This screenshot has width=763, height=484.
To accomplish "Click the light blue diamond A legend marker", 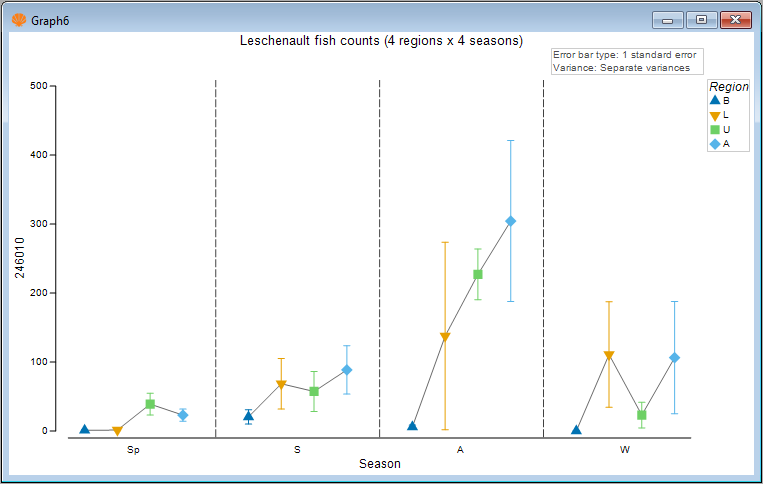I will (x=714, y=144).
